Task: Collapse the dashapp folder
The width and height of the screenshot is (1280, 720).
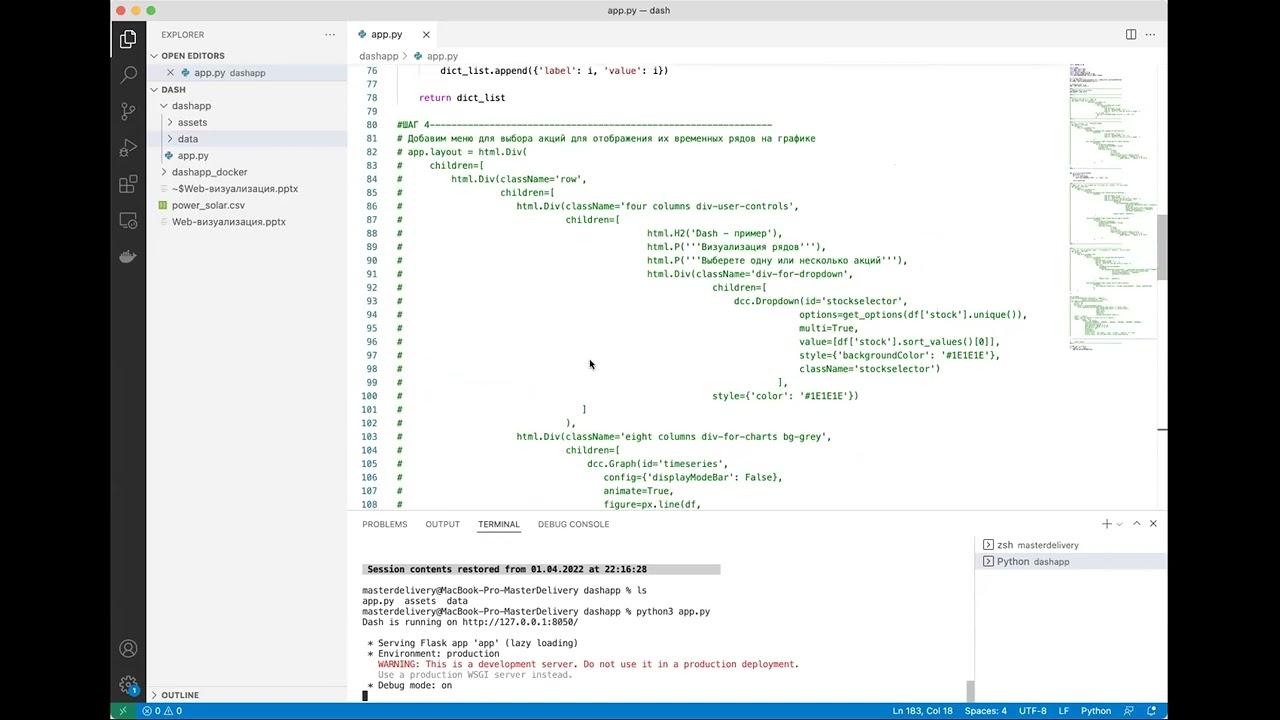Action: coord(165,106)
